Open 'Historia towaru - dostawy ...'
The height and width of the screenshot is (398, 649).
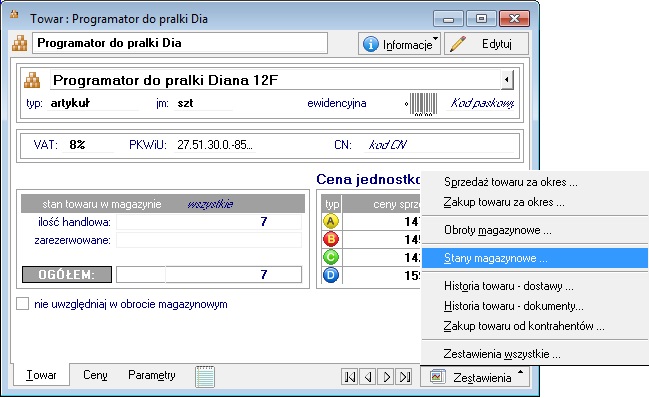535,286
